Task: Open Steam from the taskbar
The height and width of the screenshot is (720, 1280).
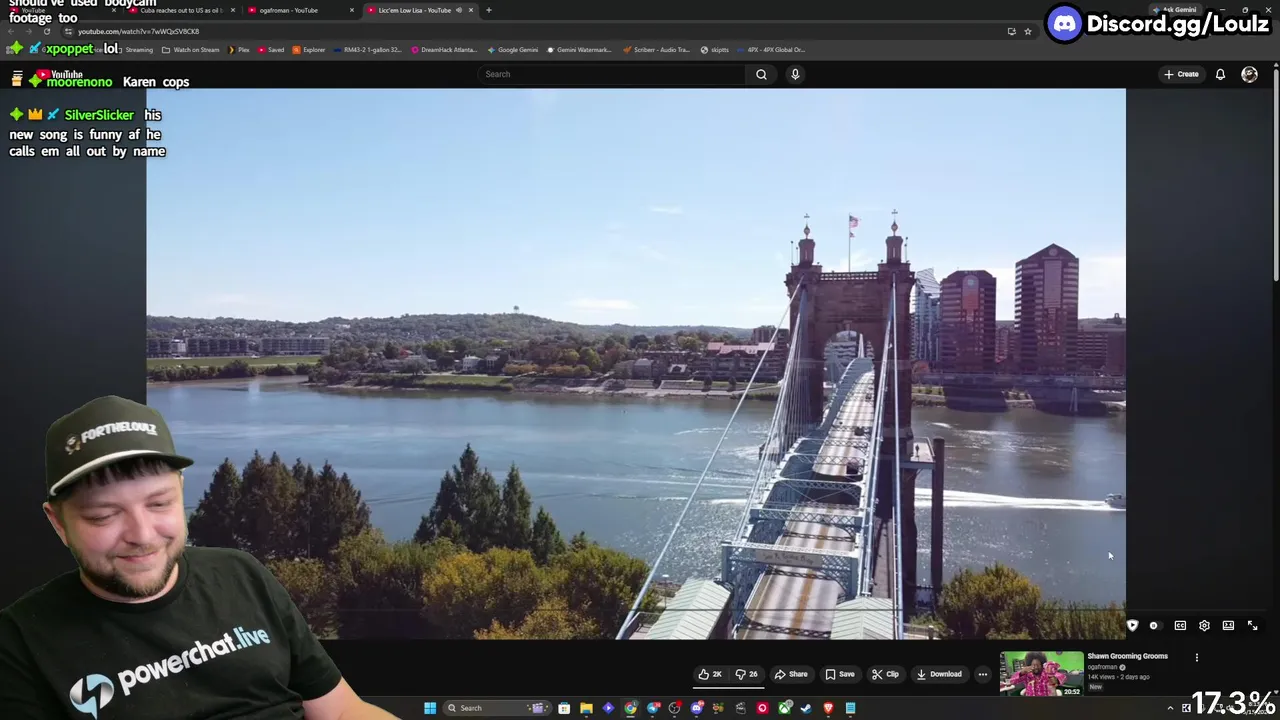Action: click(x=806, y=708)
